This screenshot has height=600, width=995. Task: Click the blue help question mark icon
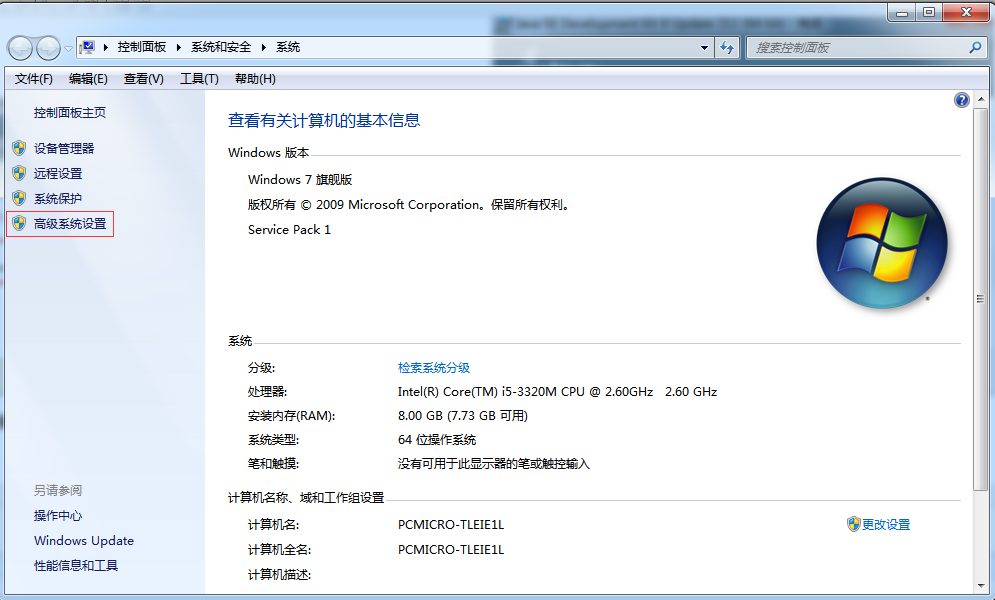click(962, 100)
